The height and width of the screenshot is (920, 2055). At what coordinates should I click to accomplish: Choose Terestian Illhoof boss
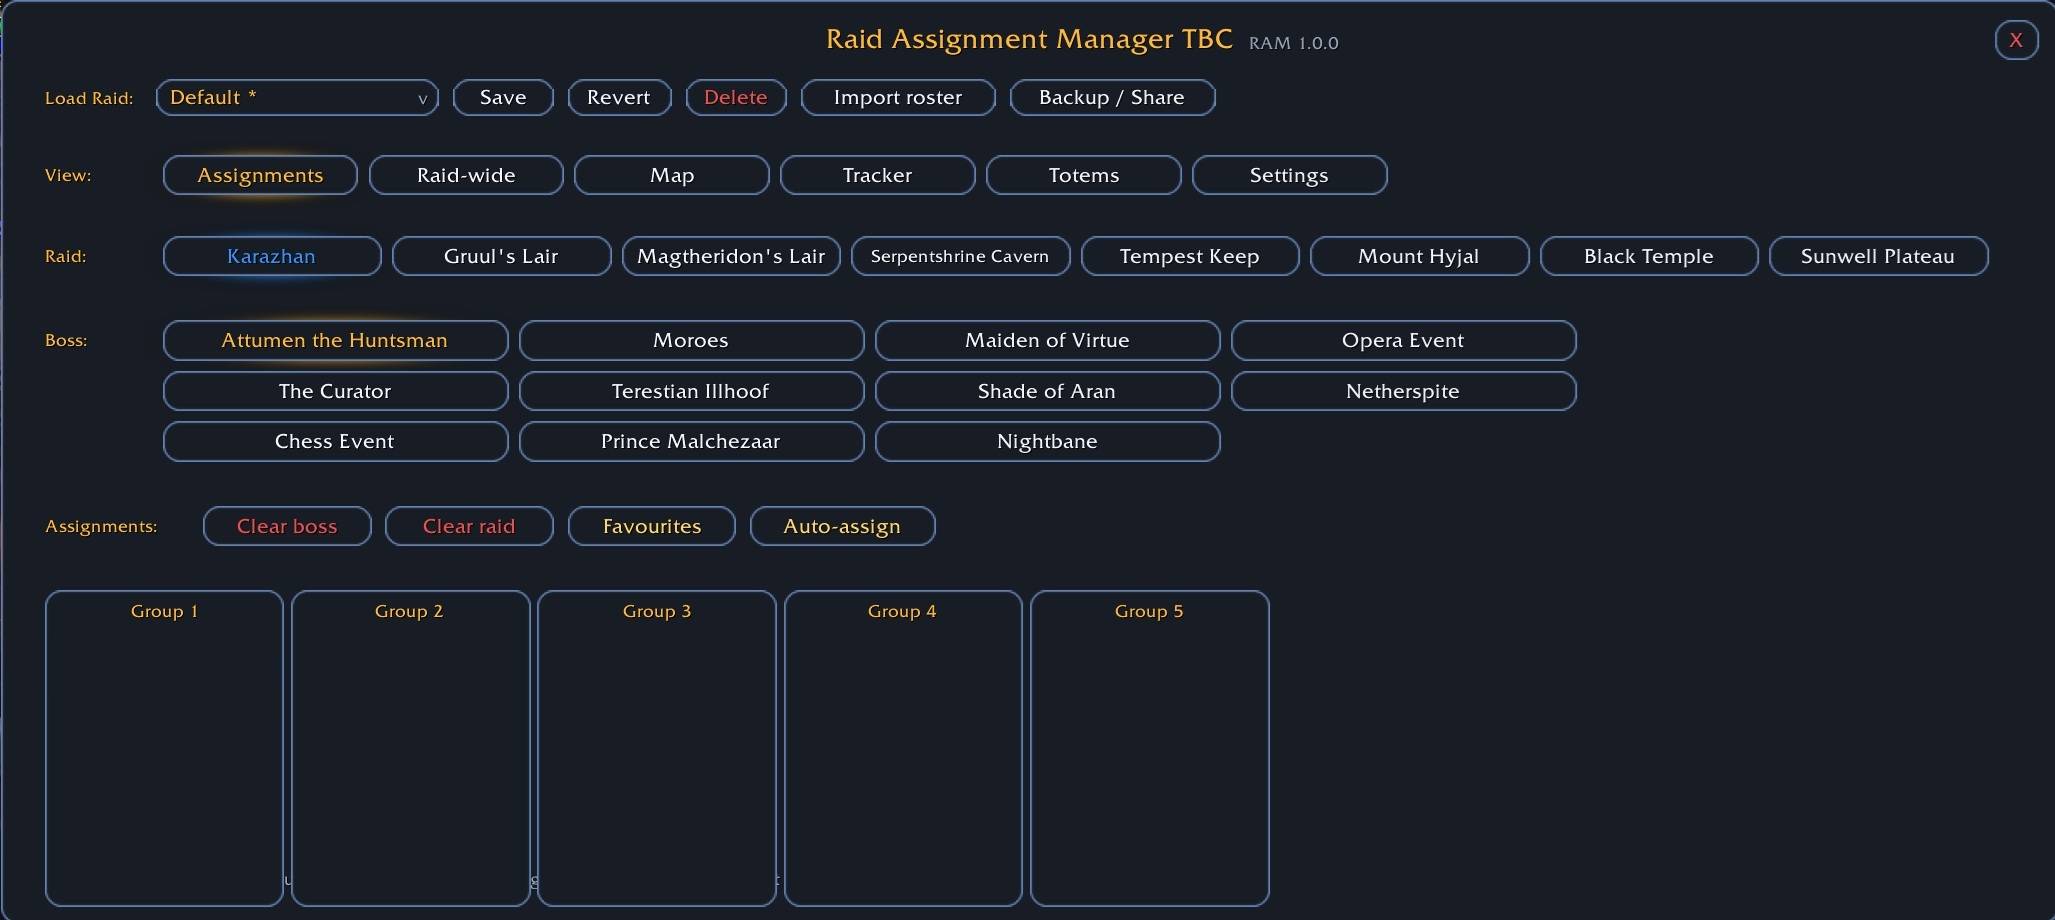tap(691, 391)
